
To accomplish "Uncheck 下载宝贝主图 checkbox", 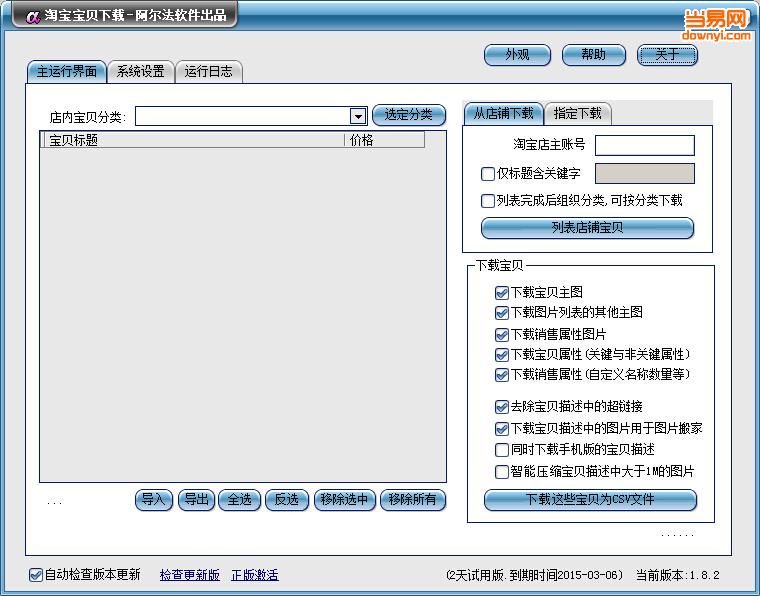I will (502, 293).
